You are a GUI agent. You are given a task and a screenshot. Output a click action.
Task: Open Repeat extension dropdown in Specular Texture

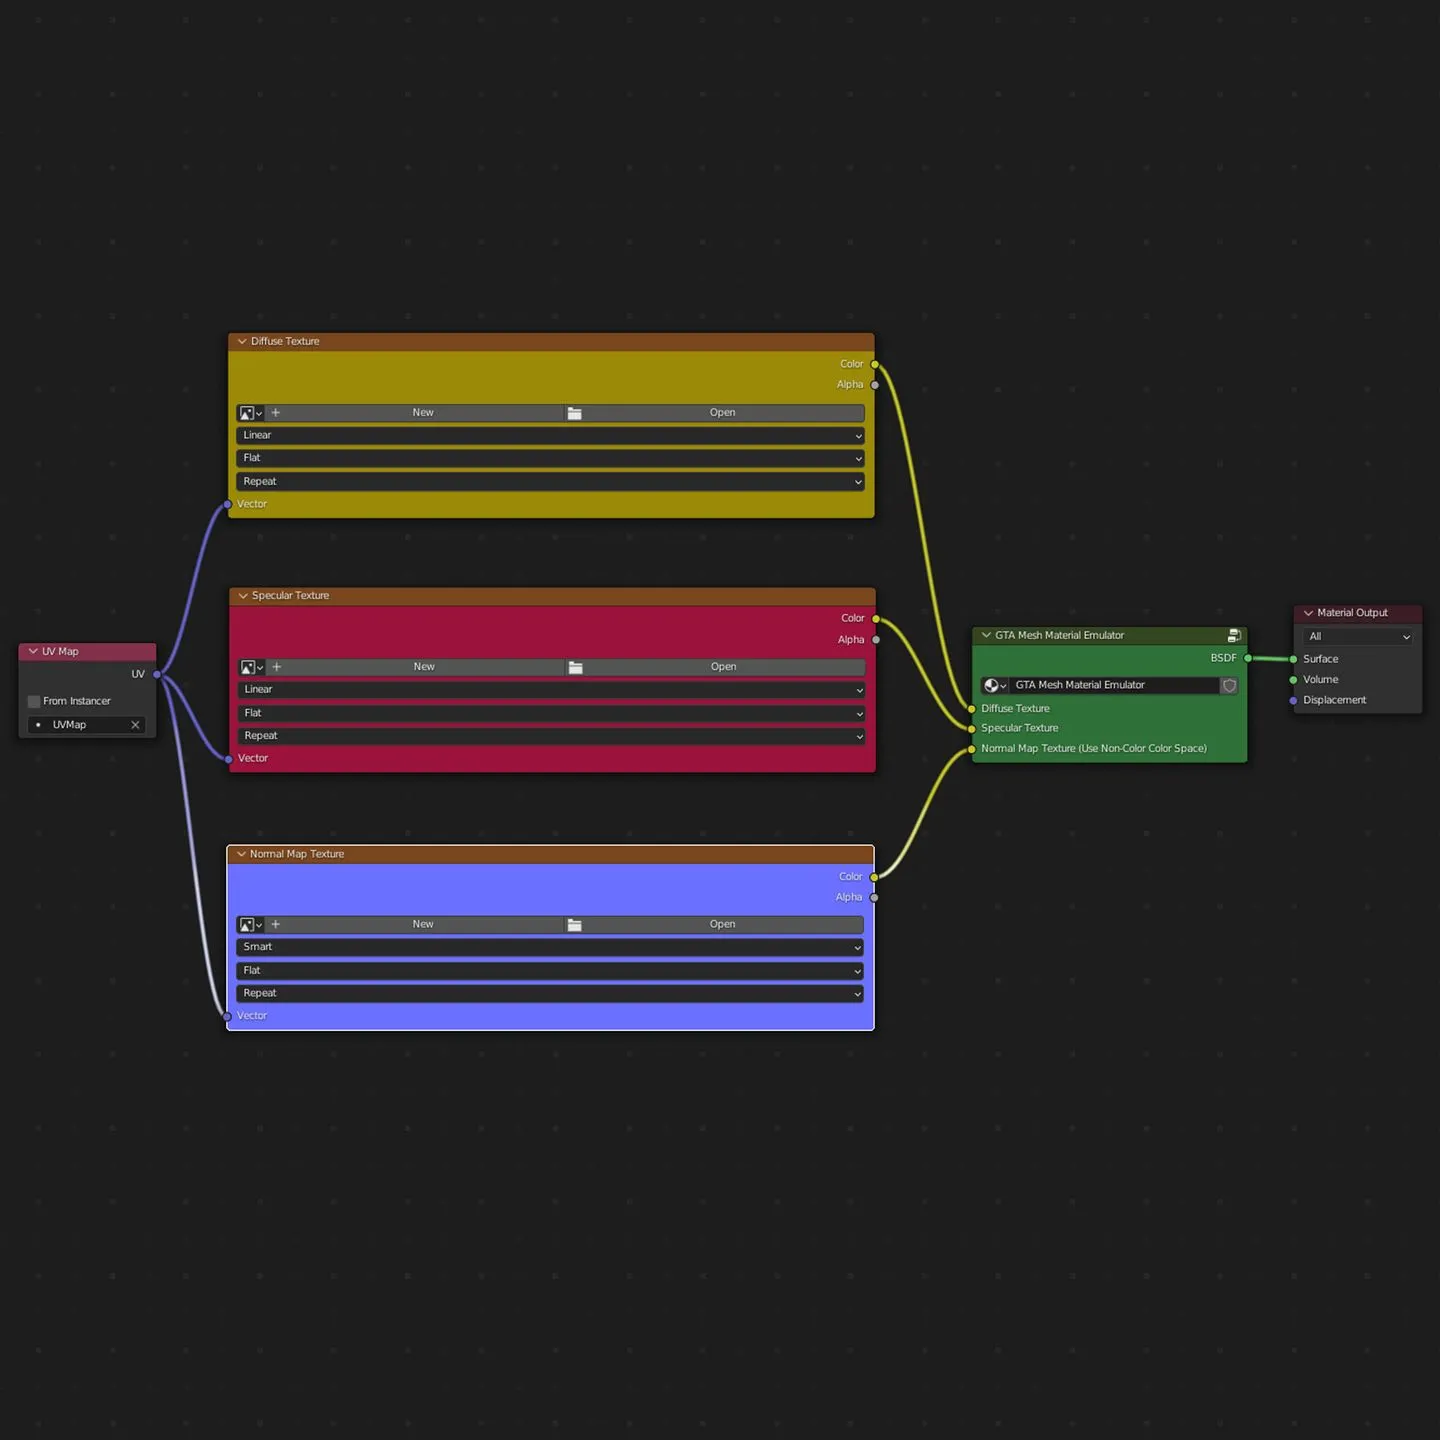(x=550, y=736)
